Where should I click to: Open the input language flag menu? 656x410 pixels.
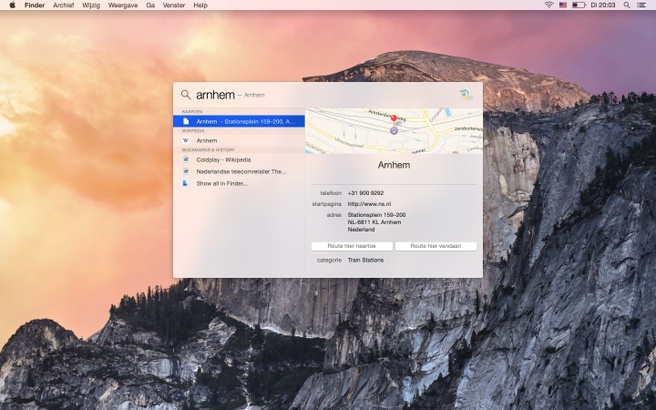click(563, 5)
